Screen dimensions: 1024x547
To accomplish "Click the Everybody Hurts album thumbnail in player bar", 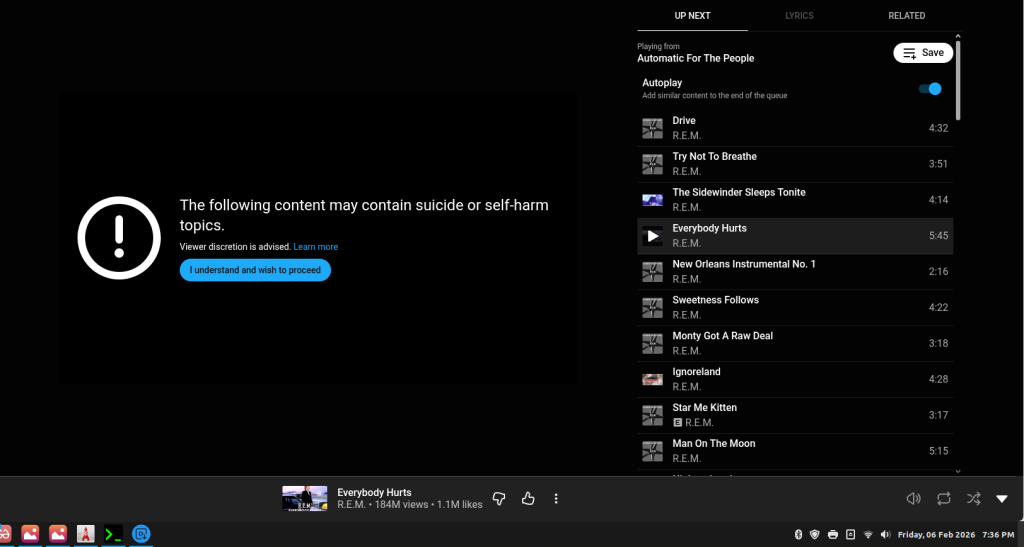I will tap(305, 498).
